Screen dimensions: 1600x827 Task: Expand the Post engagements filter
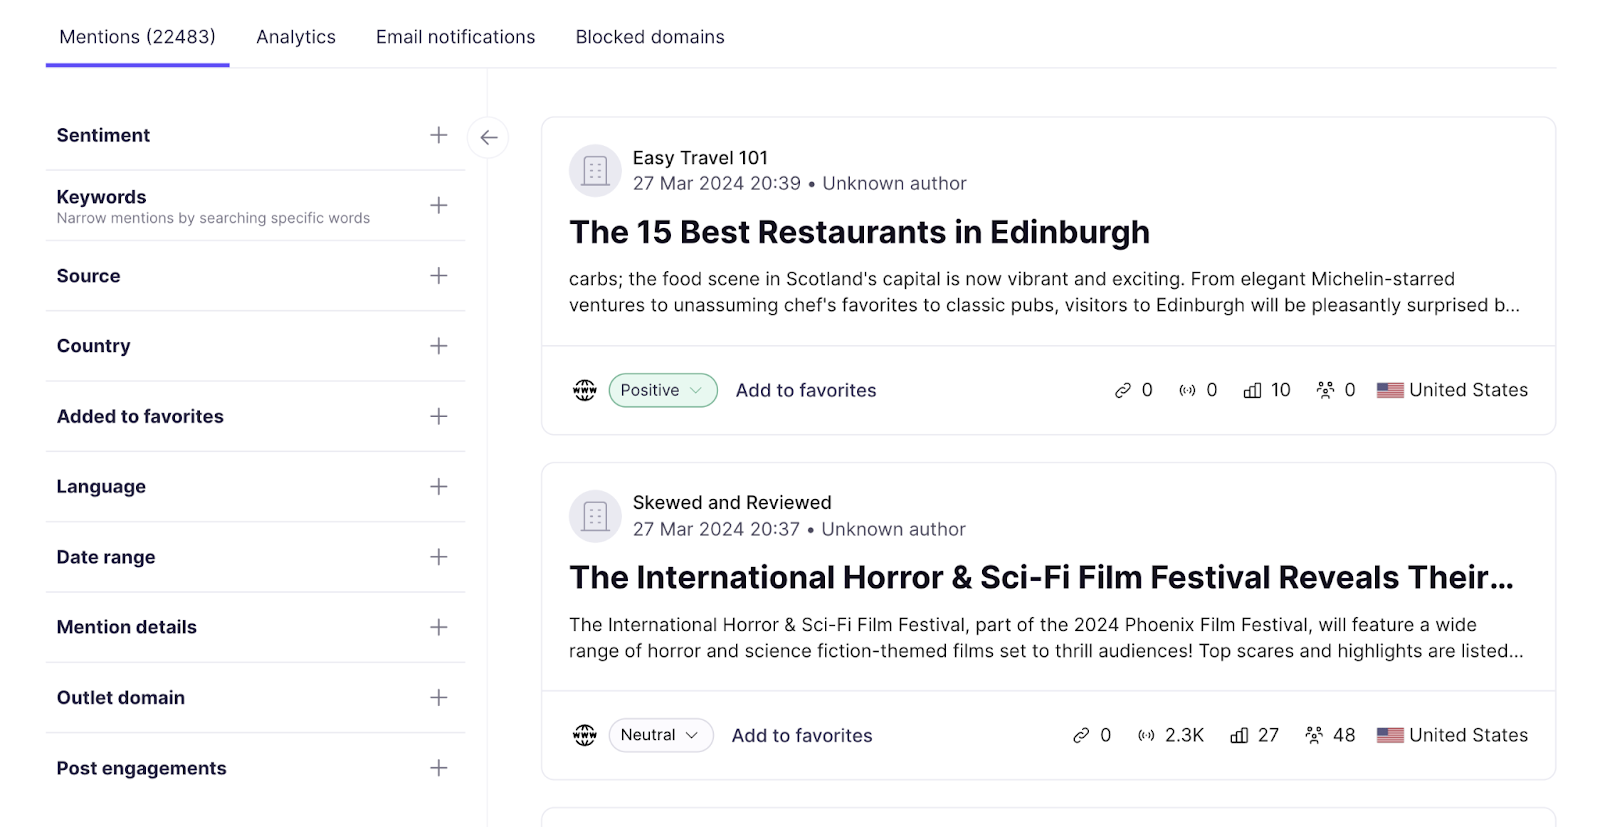pos(438,768)
